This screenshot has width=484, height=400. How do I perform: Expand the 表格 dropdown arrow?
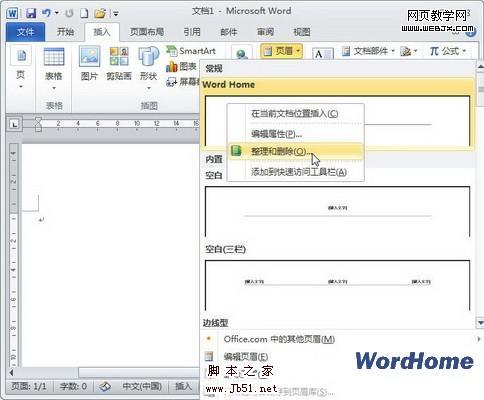coord(54,88)
